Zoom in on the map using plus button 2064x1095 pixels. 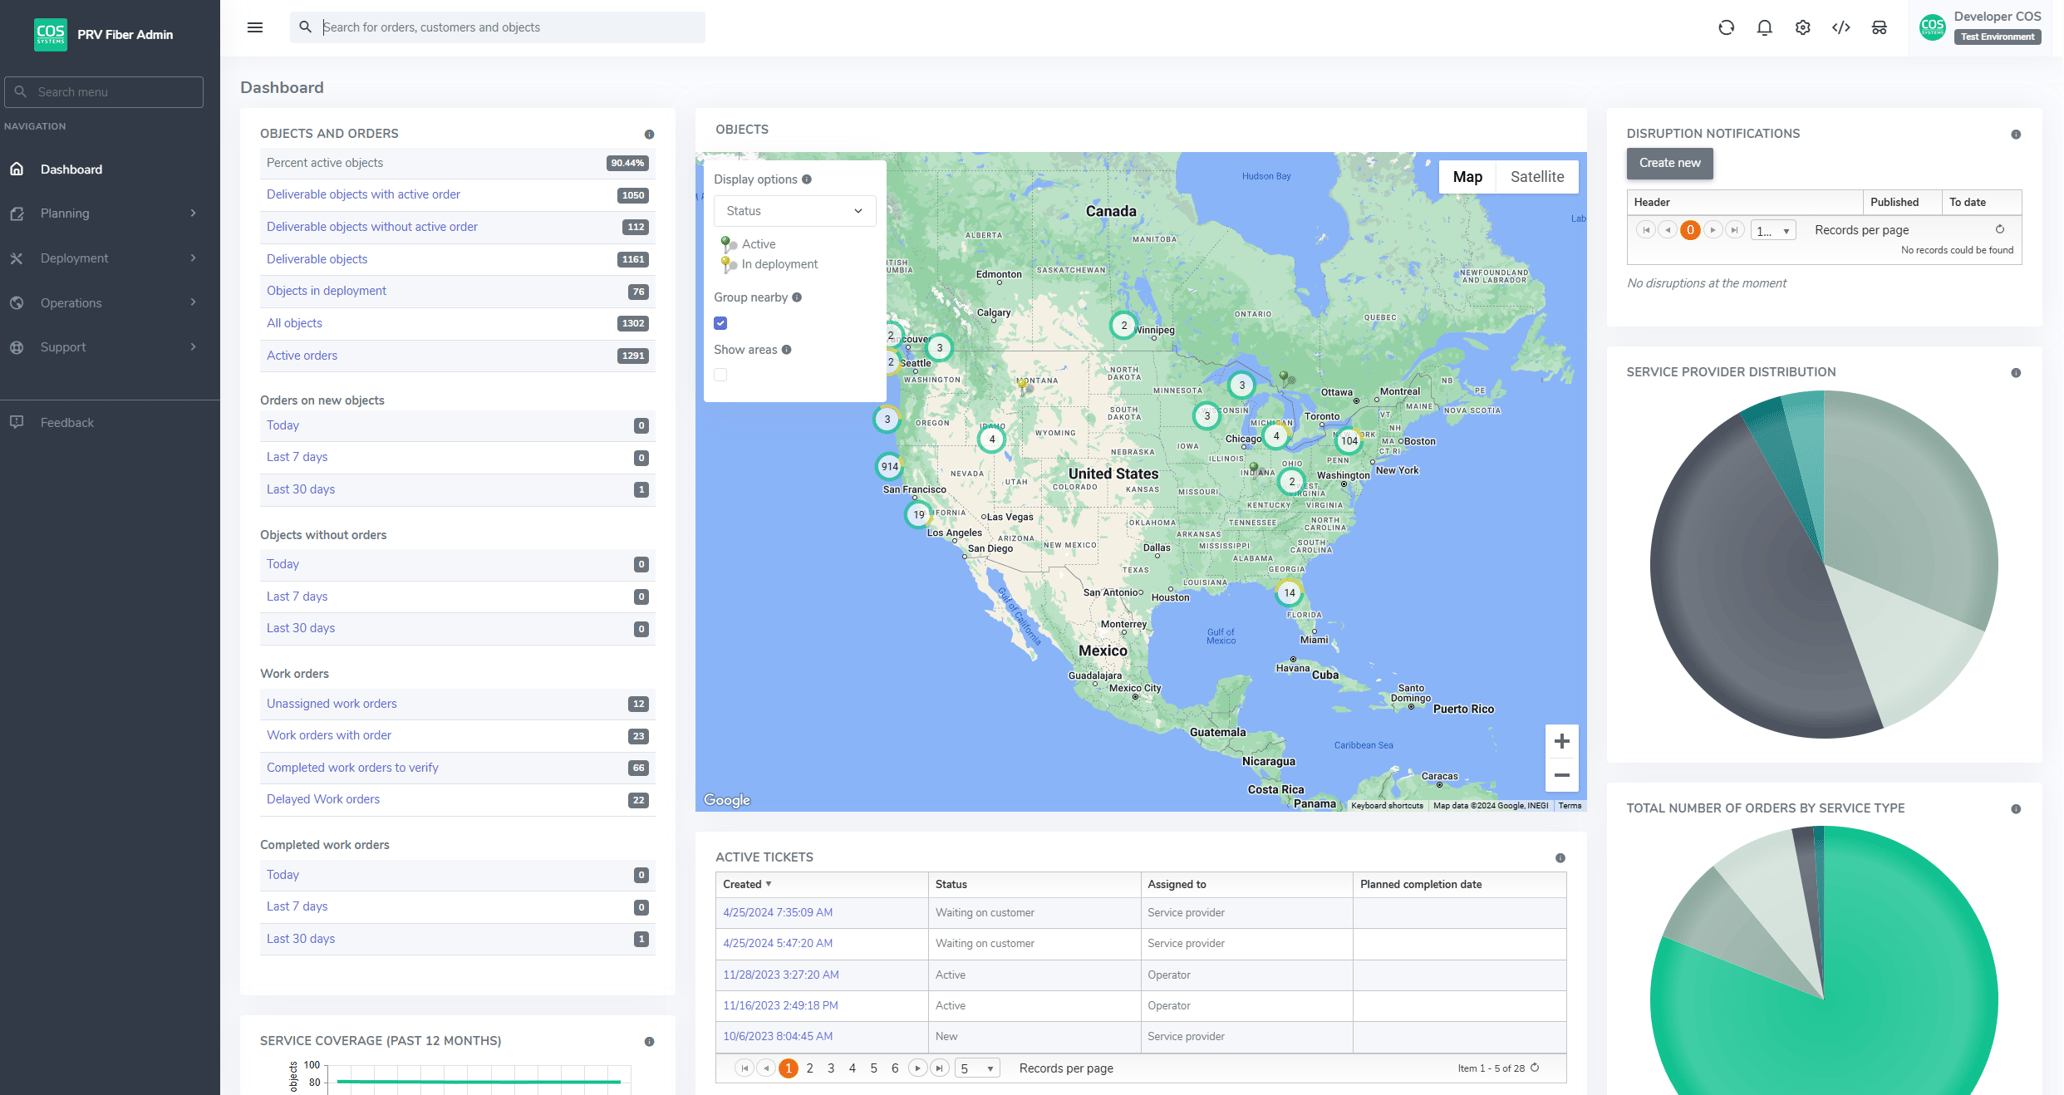[x=1561, y=740]
